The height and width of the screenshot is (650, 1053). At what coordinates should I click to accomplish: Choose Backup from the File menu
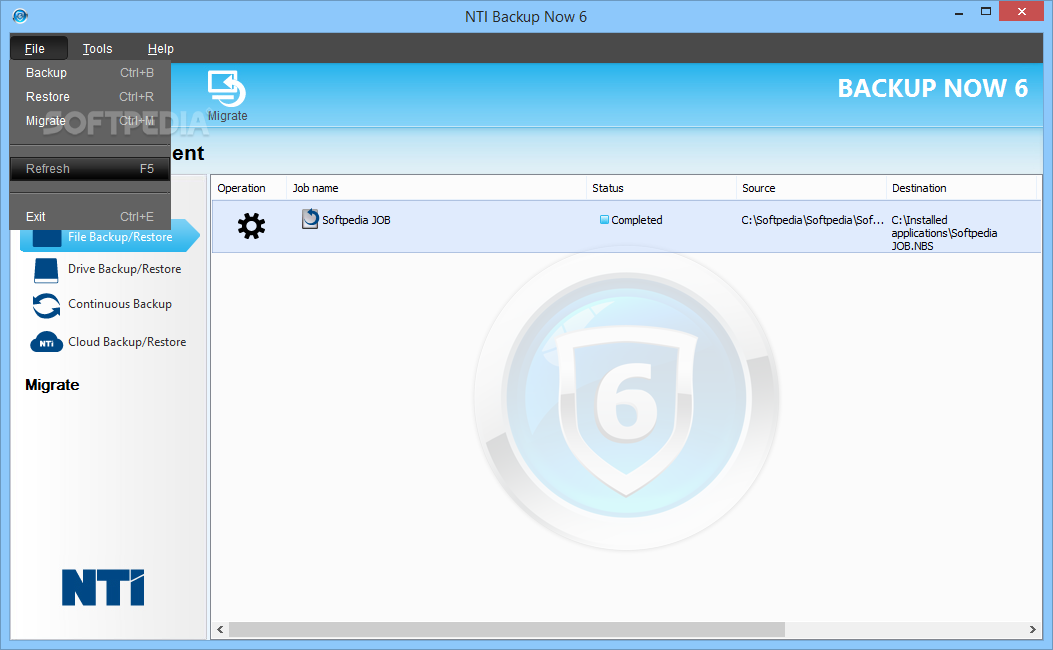(x=90, y=73)
